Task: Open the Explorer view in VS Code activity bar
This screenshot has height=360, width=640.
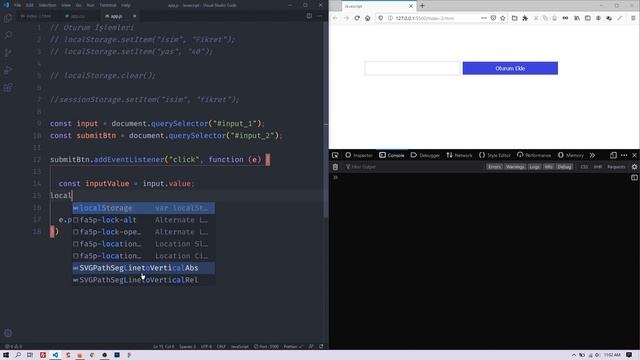Action: click(x=8, y=18)
